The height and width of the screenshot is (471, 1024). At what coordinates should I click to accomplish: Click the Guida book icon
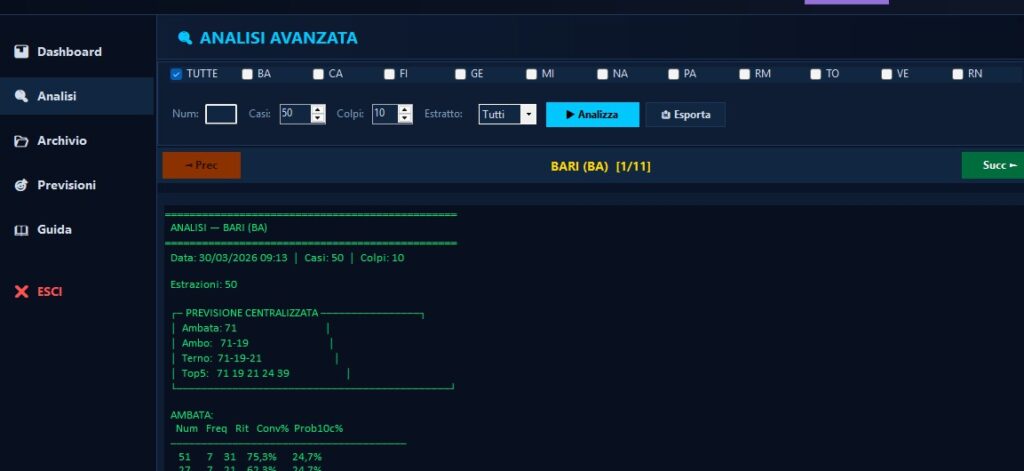click(x=21, y=230)
